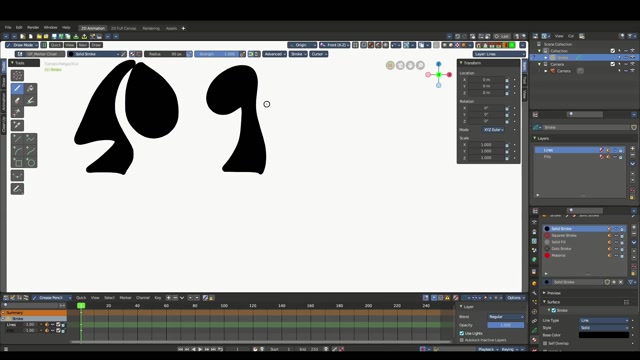Open the Origin placement dropdown
This screenshot has width=640, height=360.
[x=302, y=45]
